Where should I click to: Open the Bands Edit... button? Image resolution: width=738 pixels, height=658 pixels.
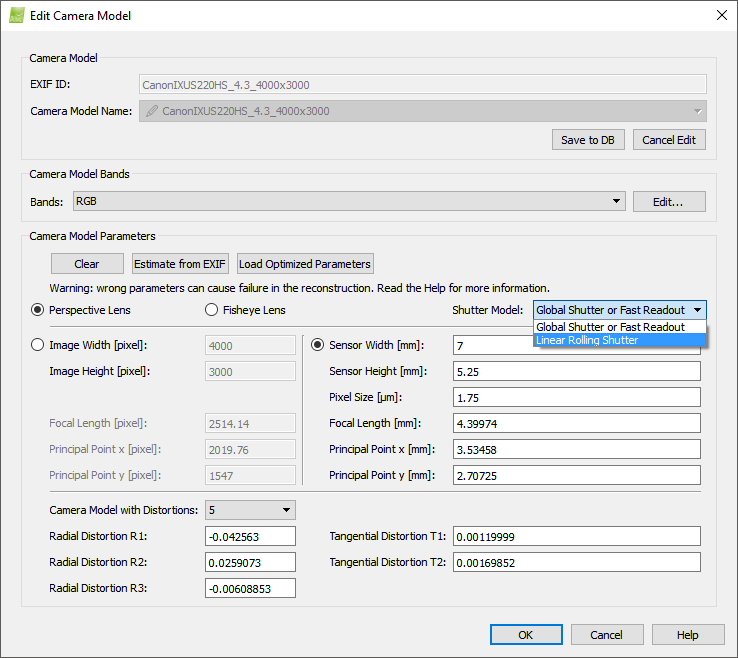[668, 202]
